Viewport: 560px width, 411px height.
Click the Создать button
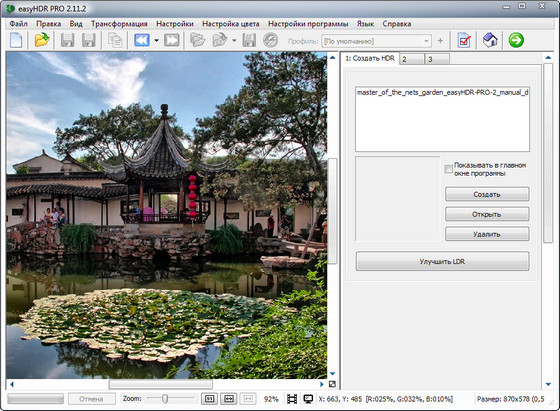coord(487,194)
